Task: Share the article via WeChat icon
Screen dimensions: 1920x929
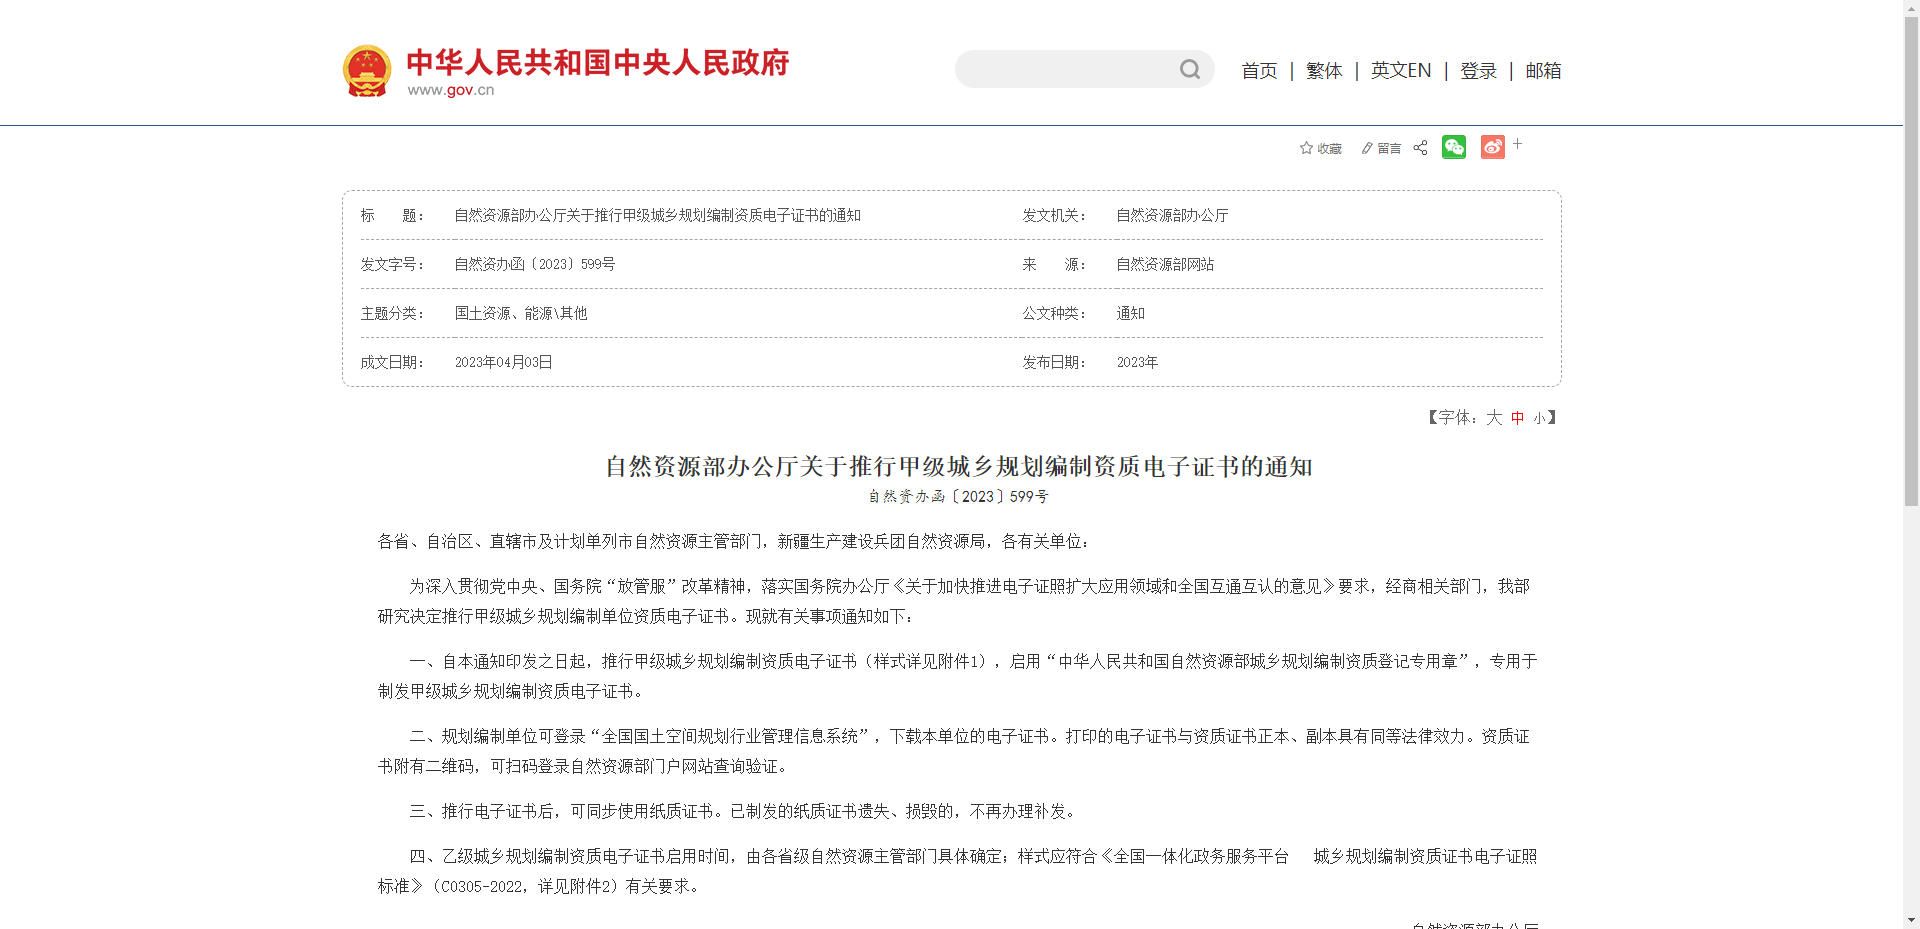Action: pos(1453,147)
